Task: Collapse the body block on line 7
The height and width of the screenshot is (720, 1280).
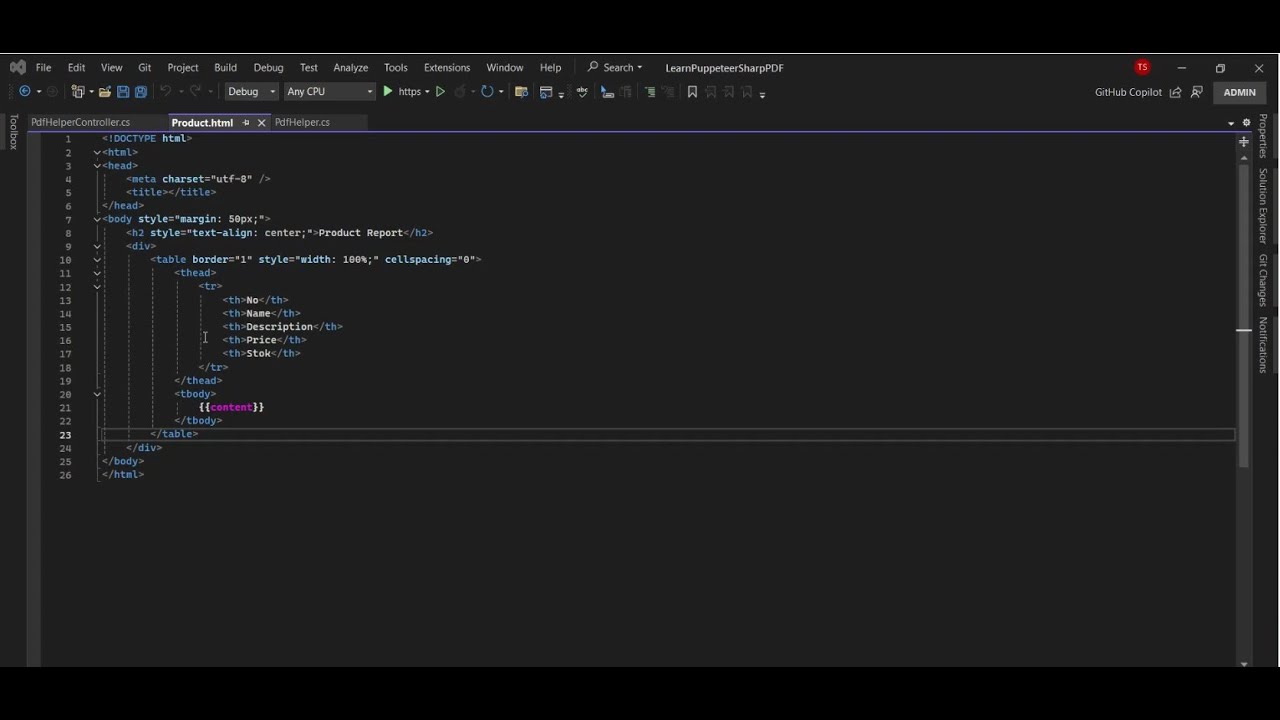Action: click(97, 219)
